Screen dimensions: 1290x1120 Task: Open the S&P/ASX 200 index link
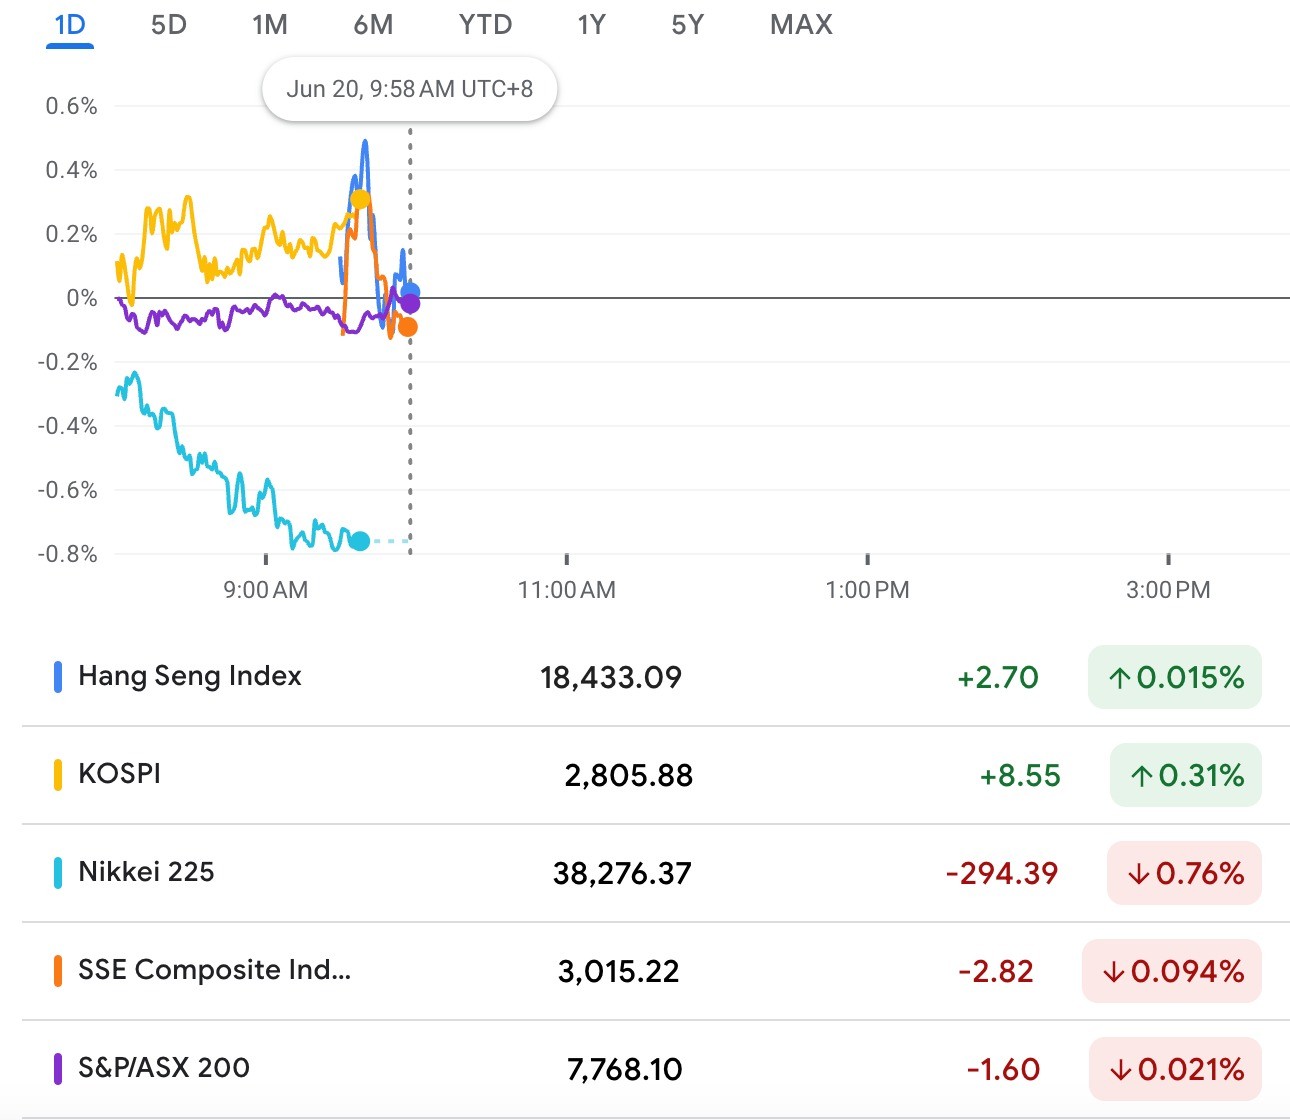click(164, 1068)
